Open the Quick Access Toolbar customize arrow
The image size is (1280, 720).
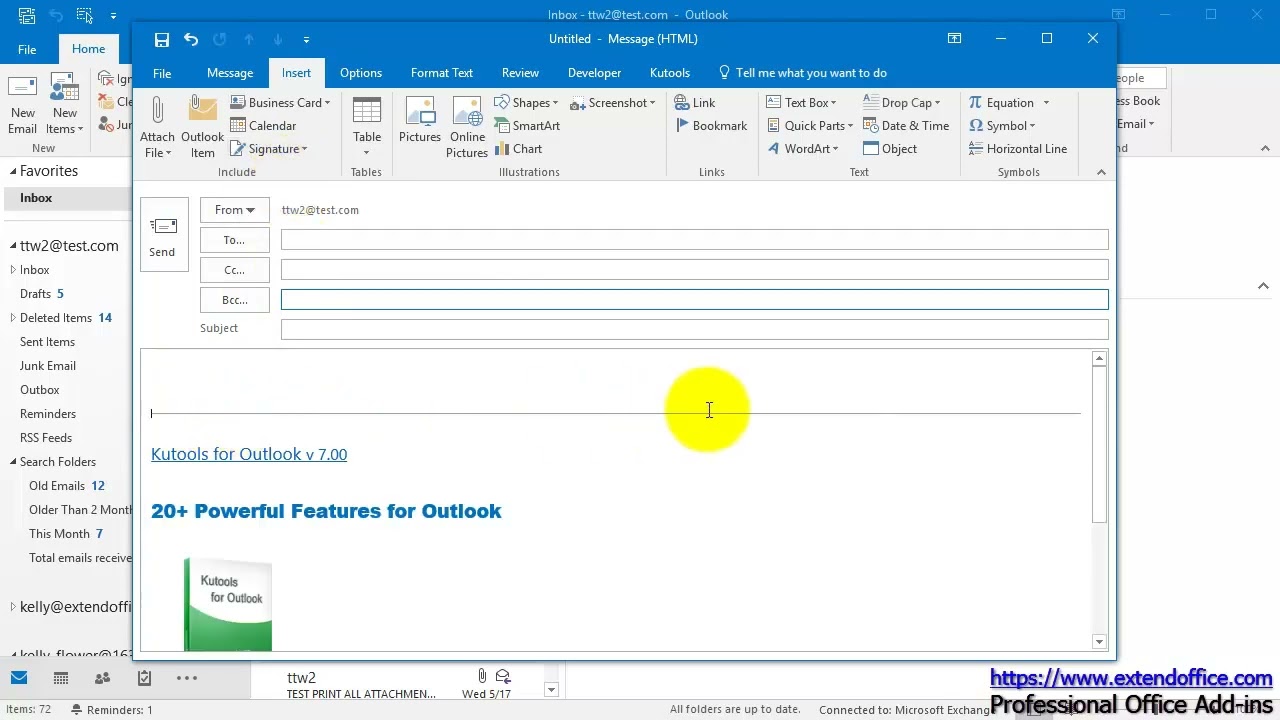[x=306, y=40]
